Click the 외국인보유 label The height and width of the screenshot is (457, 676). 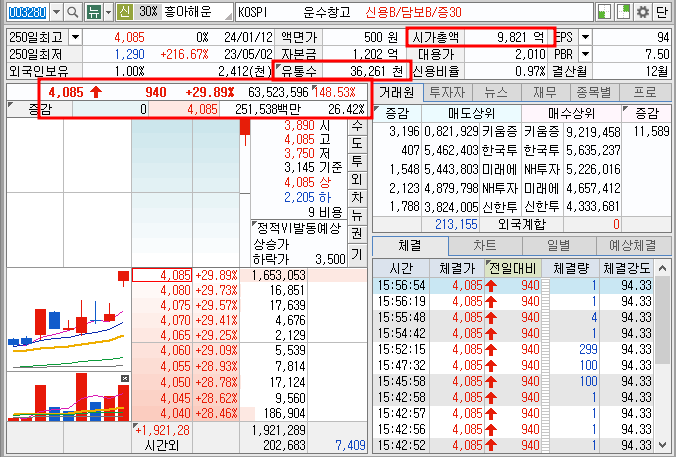tap(39, 71)
